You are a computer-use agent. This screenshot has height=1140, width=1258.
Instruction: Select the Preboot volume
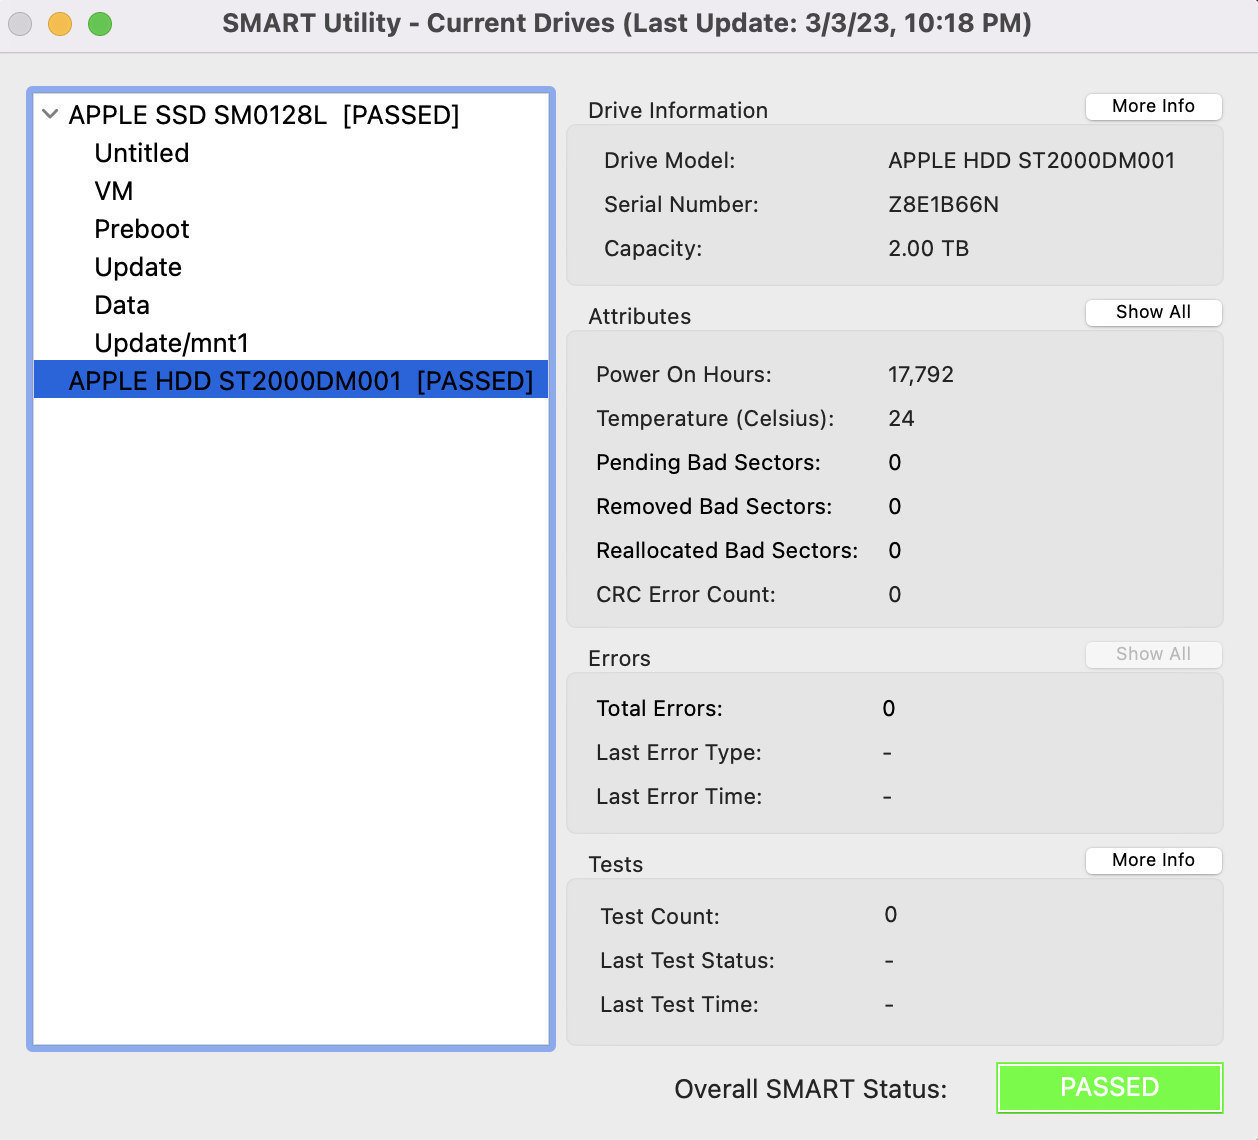[x=142, y=229]
